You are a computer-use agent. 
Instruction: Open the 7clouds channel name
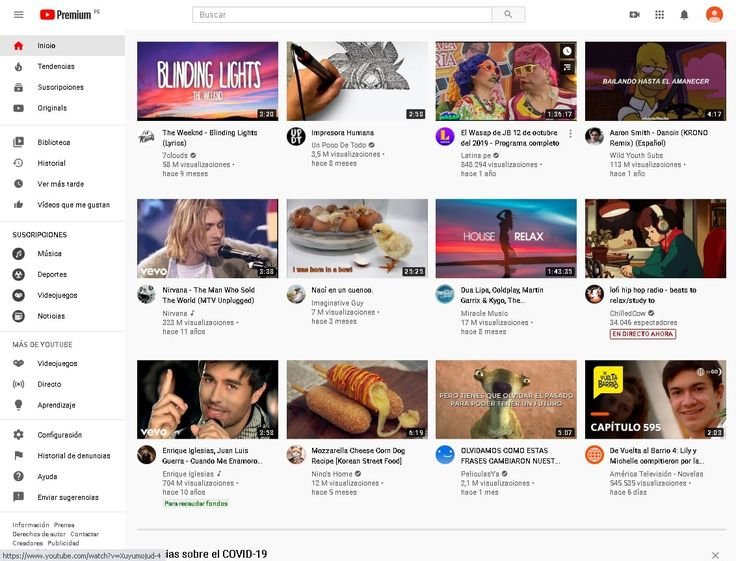pos(175,155)
